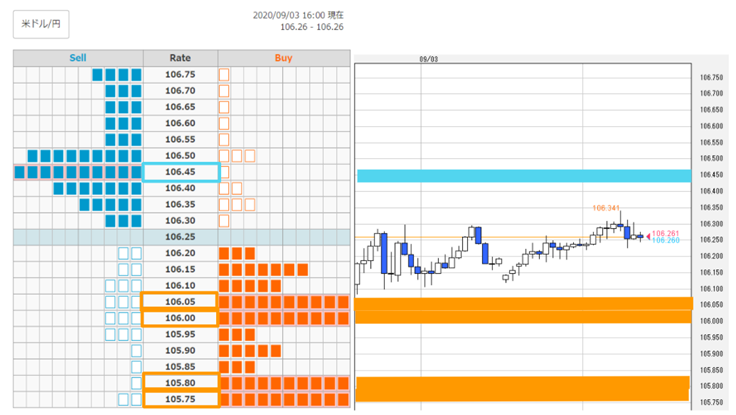The width and height of the screenshot is (736, 415).
Task: Click the current 106.25 rate row
Action: (182, 237)
